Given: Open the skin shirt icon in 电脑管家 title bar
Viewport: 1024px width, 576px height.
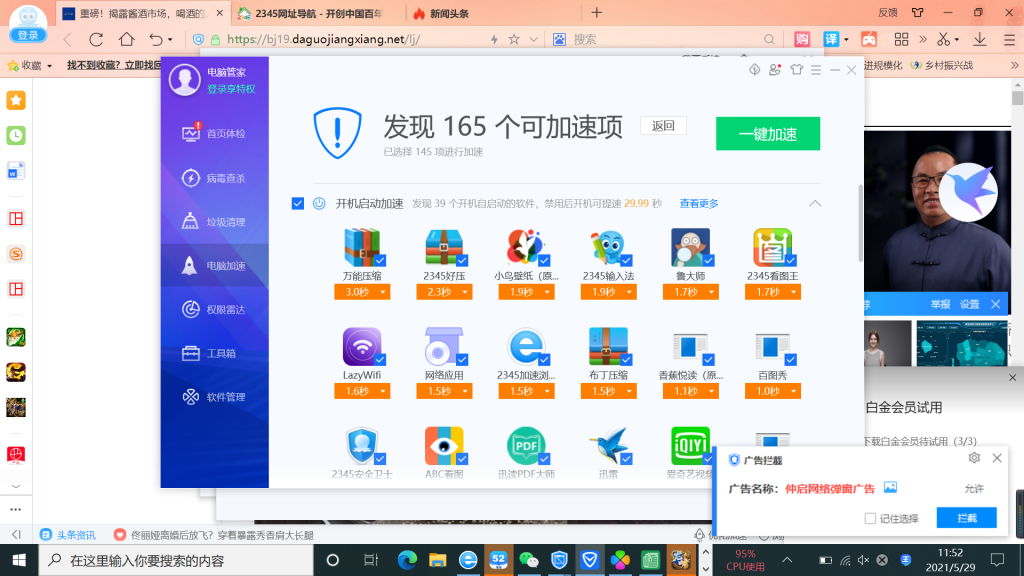Looking at the screenshot, I should click(x=796, y=69).
